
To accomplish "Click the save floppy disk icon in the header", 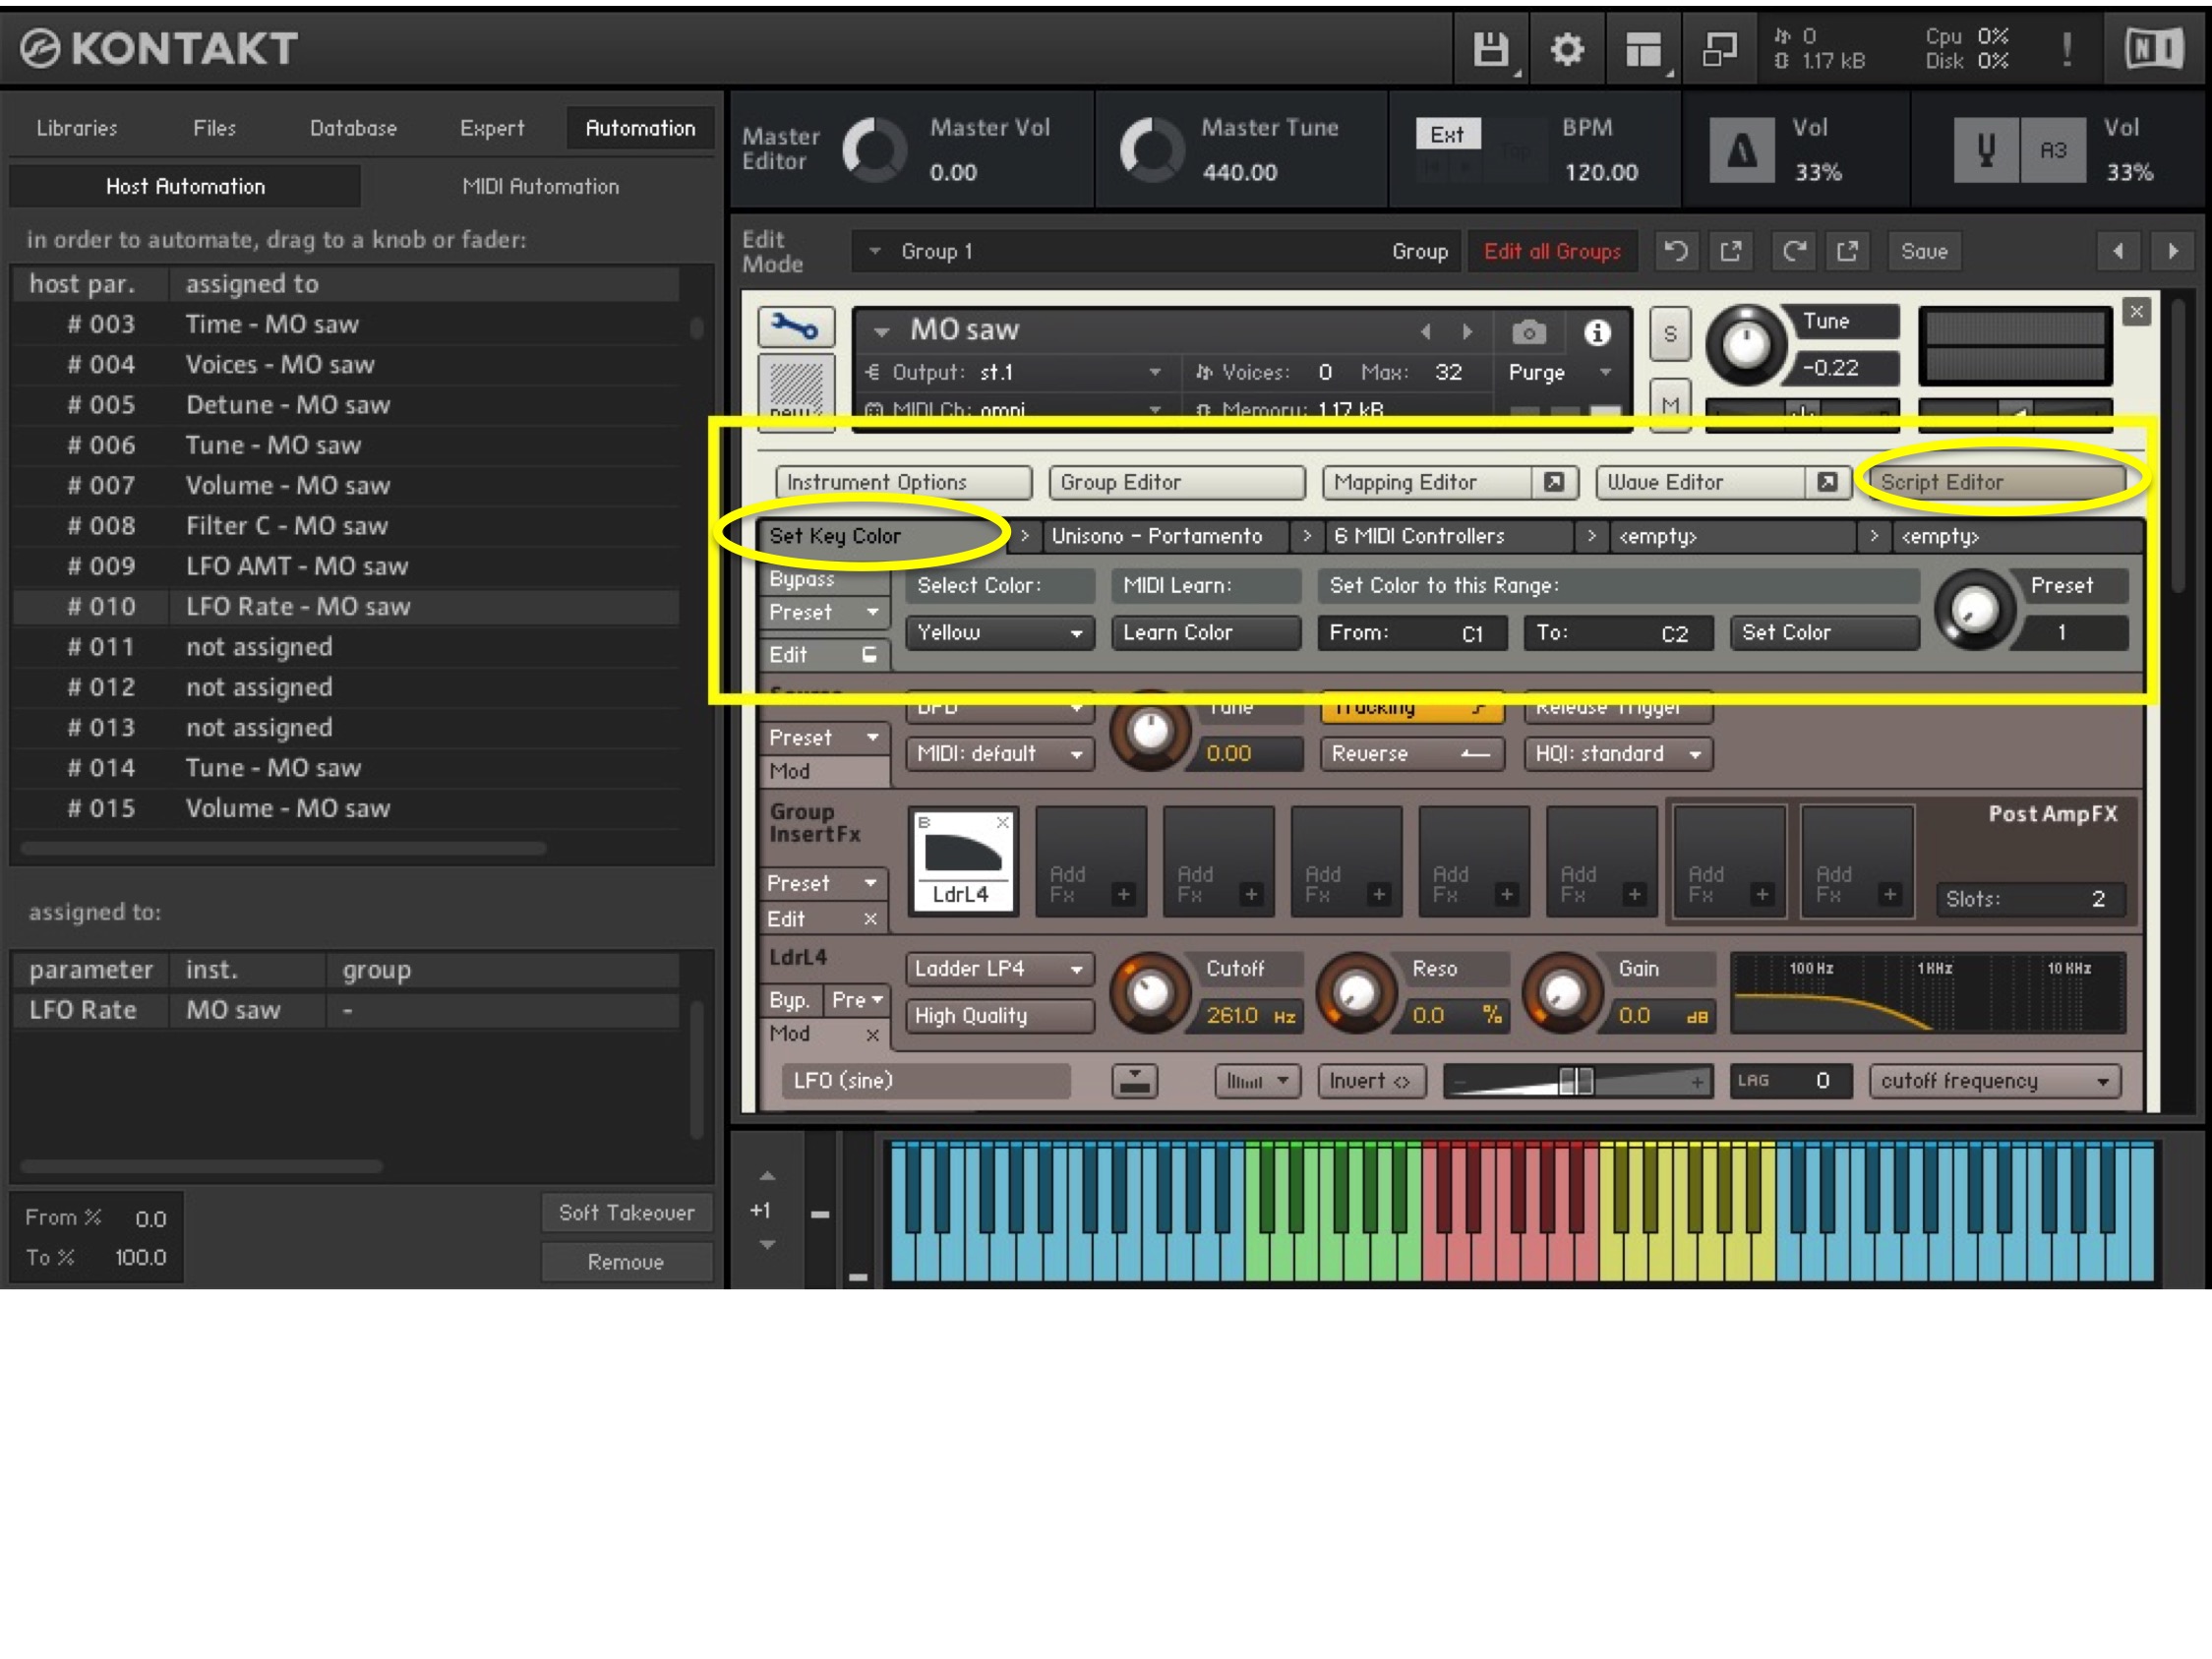I will (1489, 48).
